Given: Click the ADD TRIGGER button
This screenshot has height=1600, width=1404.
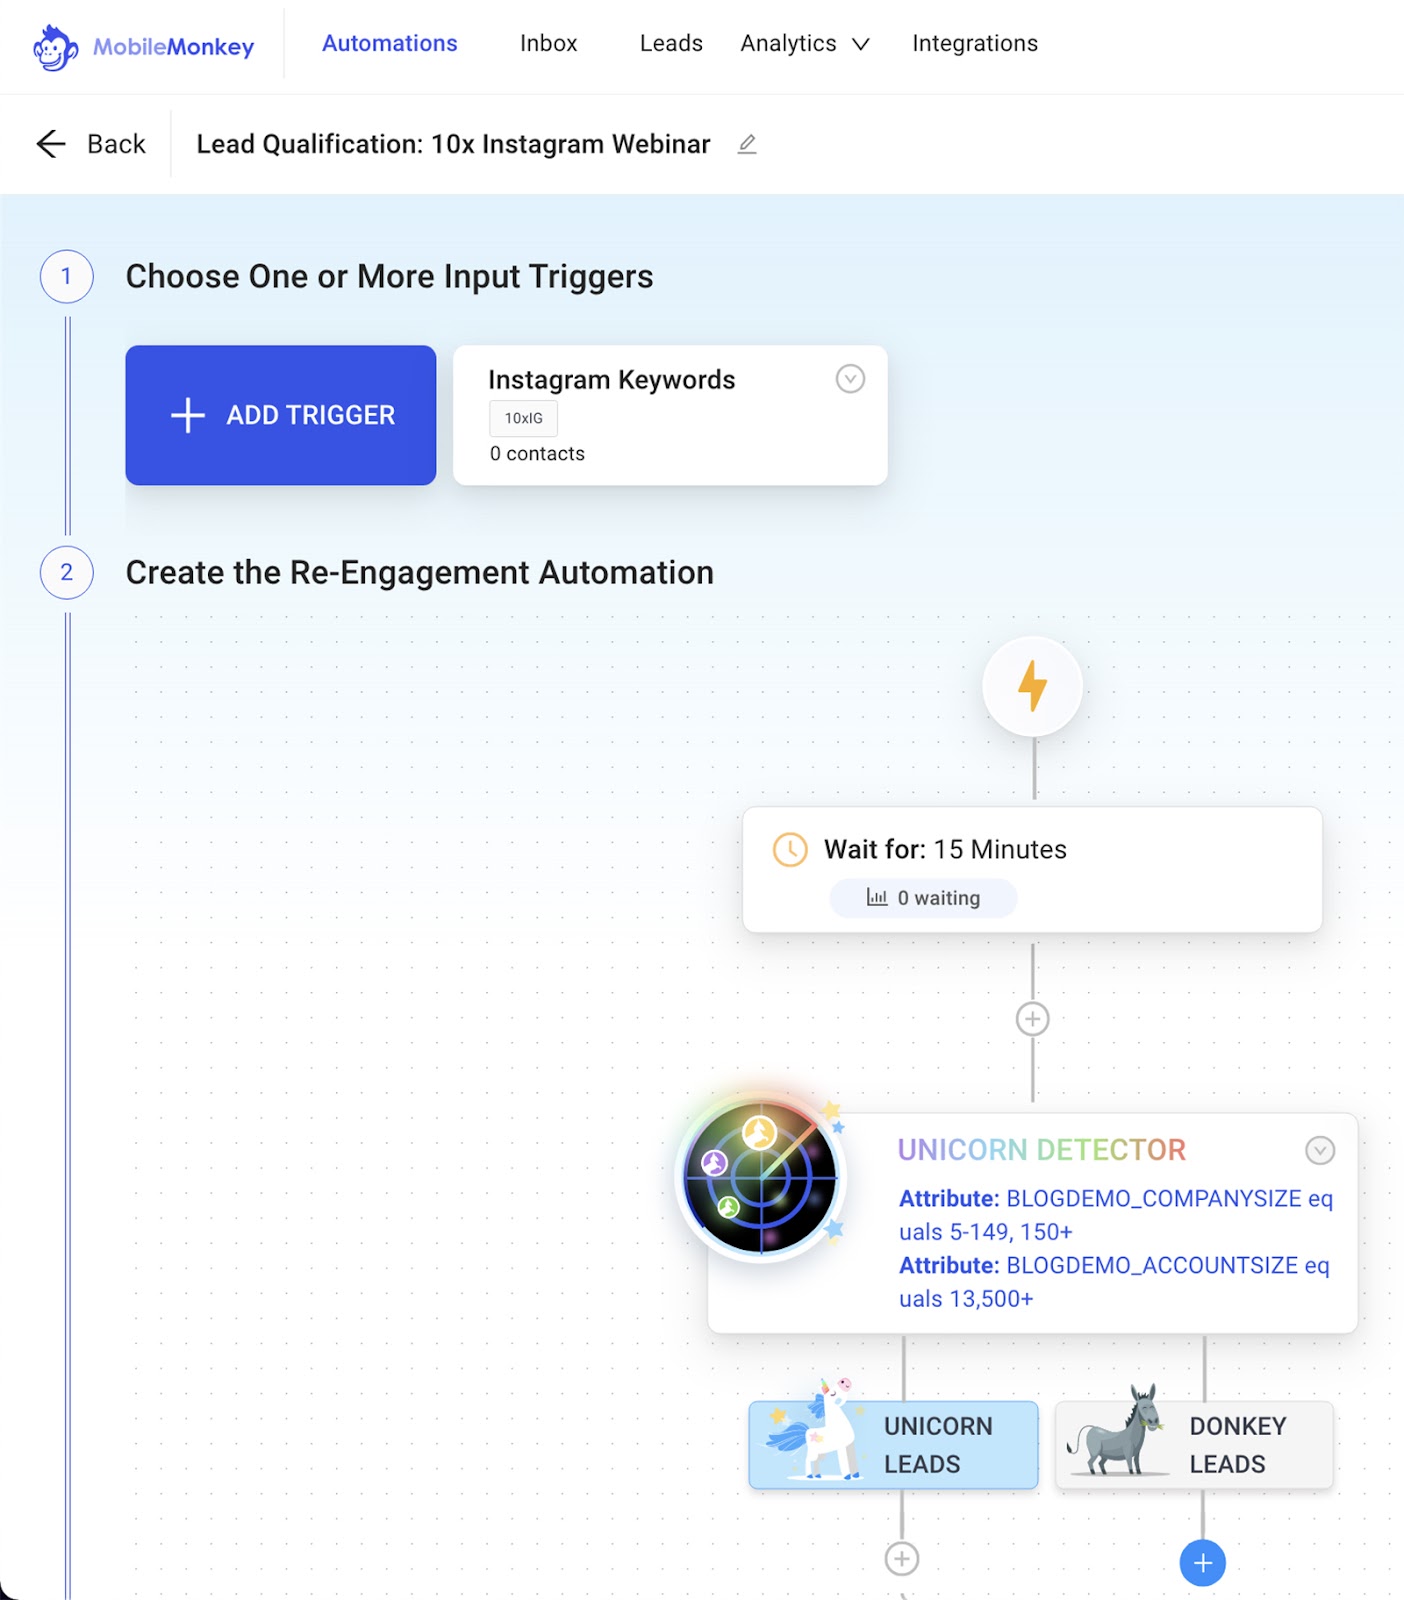Looking at the screenshot, I should pyautogui.click(x=281, y=415).
